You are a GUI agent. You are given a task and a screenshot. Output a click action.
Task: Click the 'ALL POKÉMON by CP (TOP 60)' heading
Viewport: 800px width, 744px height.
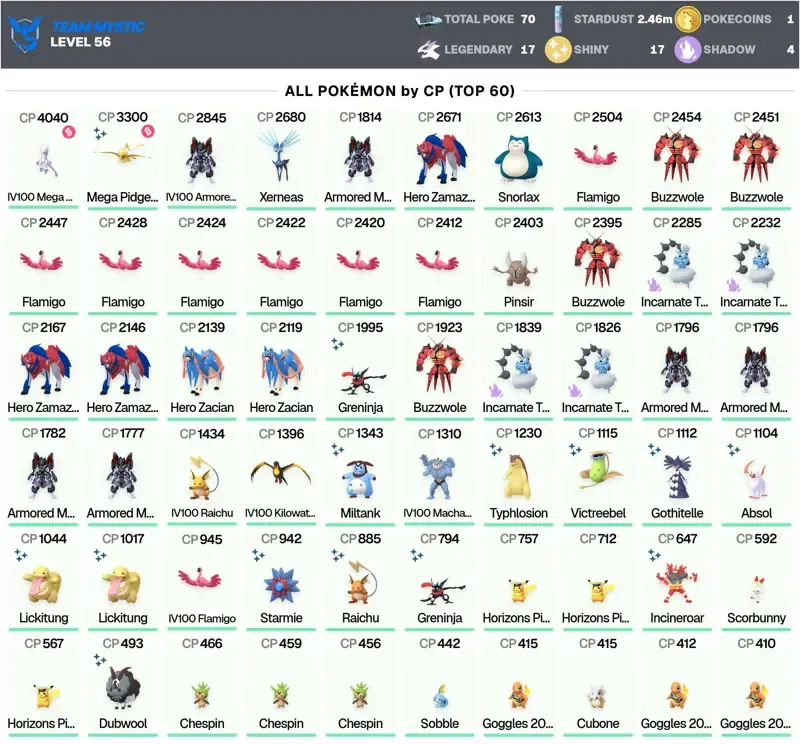click(x=399, y=91)
